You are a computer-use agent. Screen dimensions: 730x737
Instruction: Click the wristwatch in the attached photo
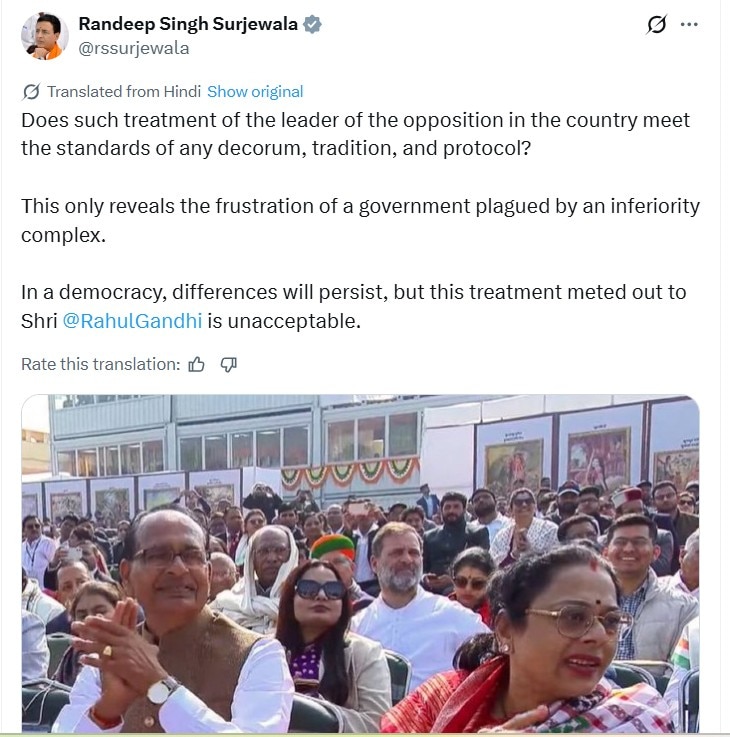(161, 690)
